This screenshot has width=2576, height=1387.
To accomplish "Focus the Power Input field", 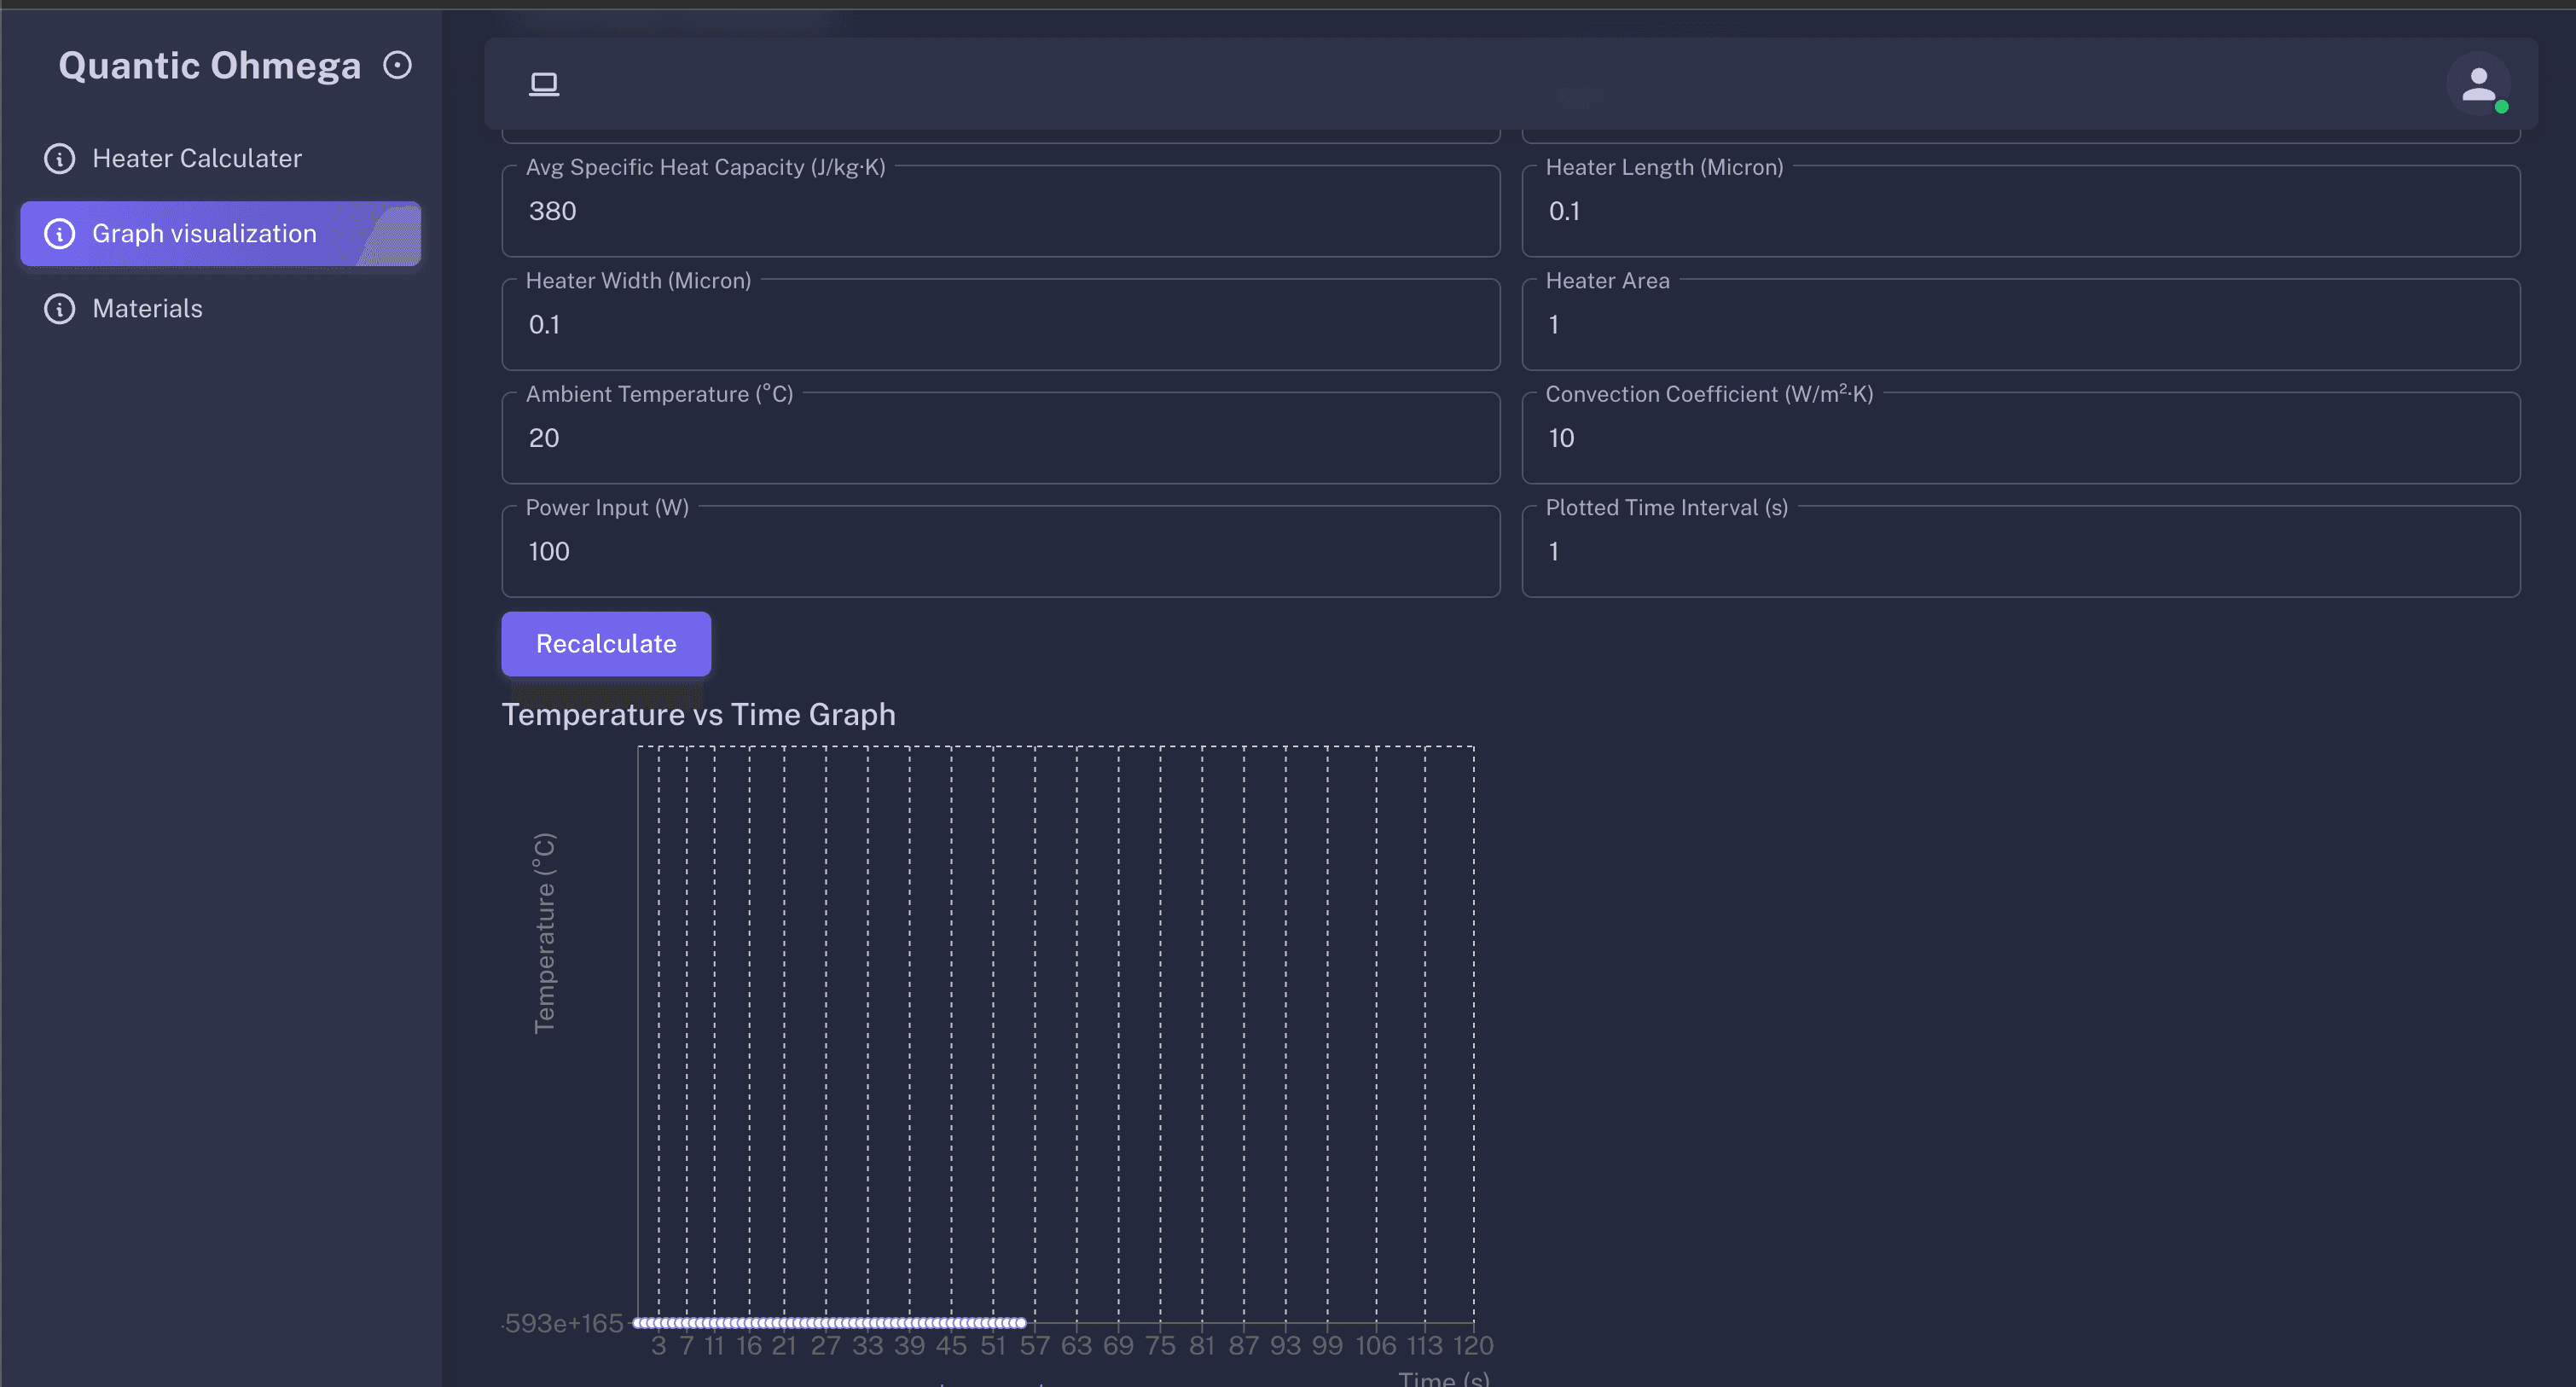I will [x=1000, y=552].
